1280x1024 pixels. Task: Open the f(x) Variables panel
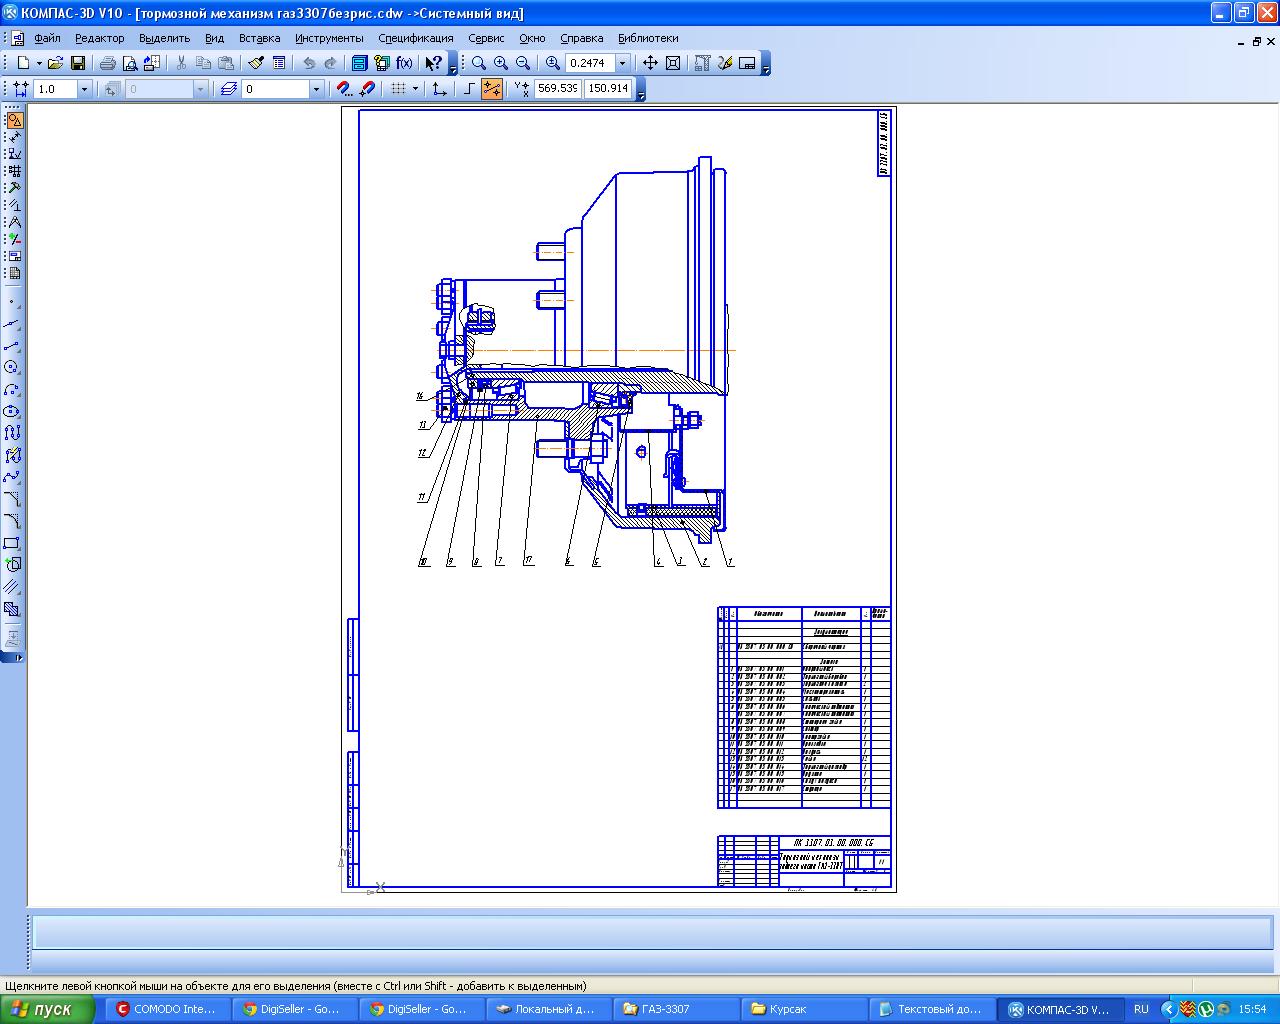(x=404, y=63)
